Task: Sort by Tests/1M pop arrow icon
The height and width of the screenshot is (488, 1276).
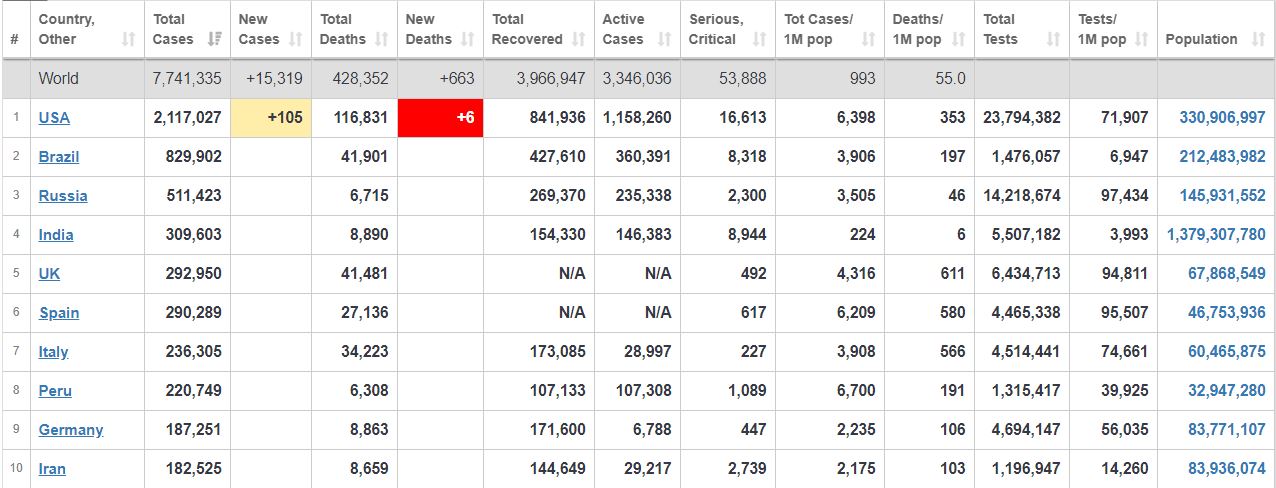Action: coord(1142,39)
